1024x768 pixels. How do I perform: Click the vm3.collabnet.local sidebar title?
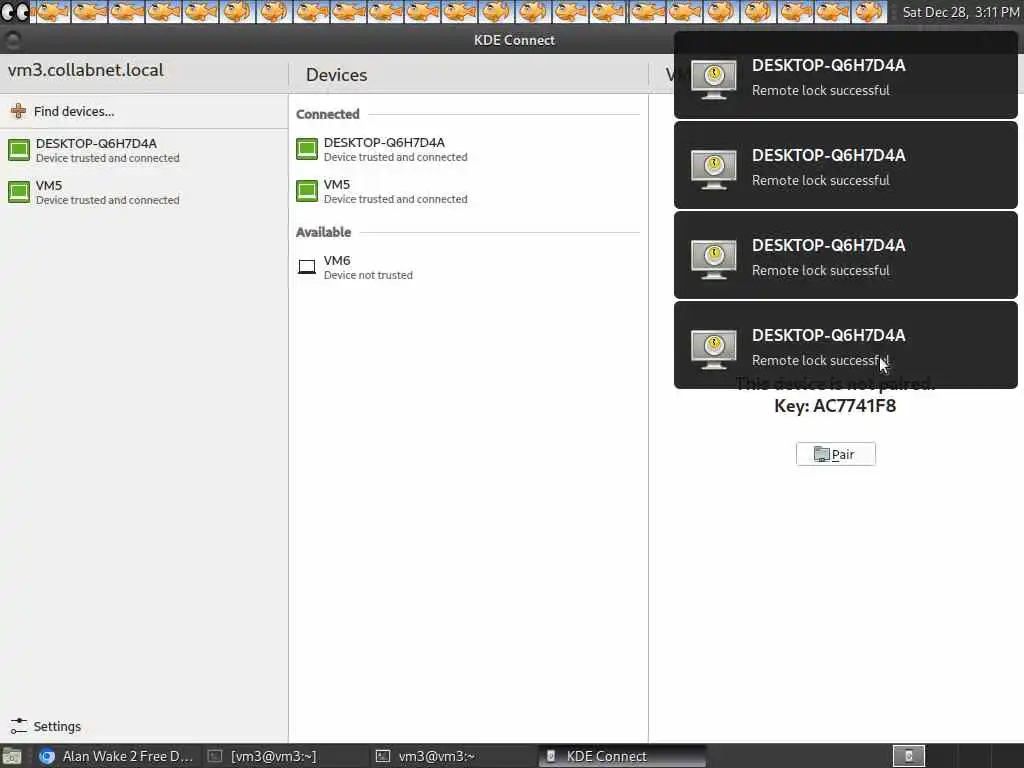(x=86, y=70)
